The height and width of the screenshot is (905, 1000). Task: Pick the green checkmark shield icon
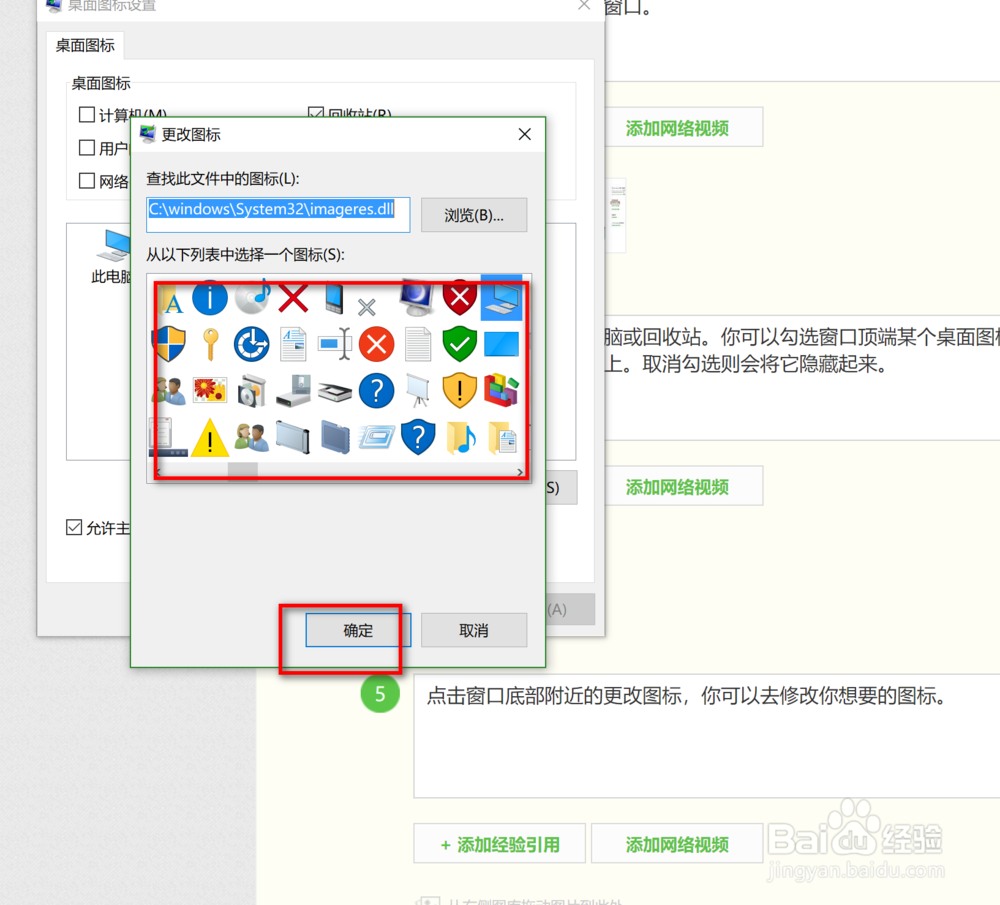point(459,343)
